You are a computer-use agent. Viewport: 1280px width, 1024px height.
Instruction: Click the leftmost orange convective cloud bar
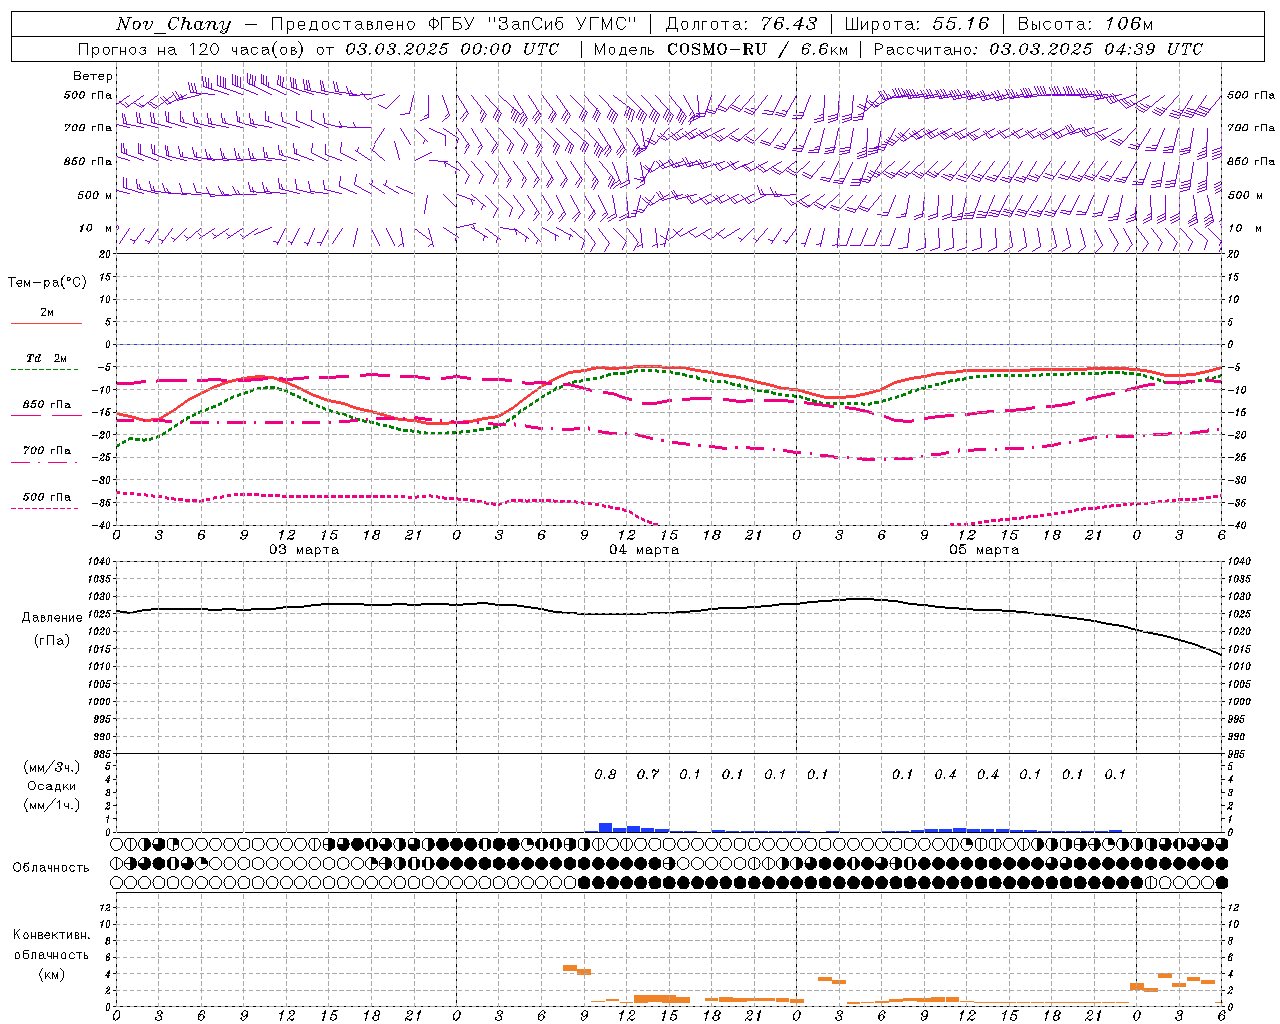tap(570, 968)
